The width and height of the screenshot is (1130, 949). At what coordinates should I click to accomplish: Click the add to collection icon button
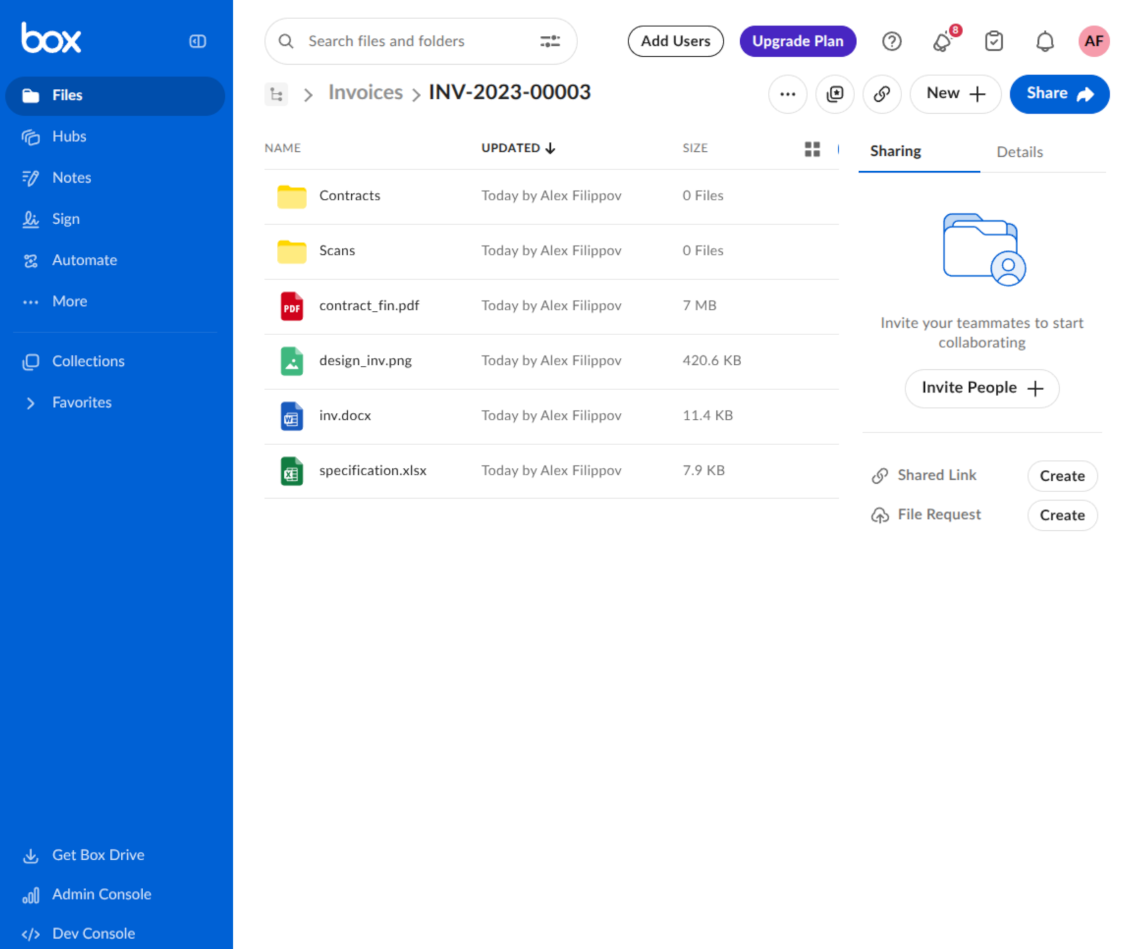(x=835, y=94)
